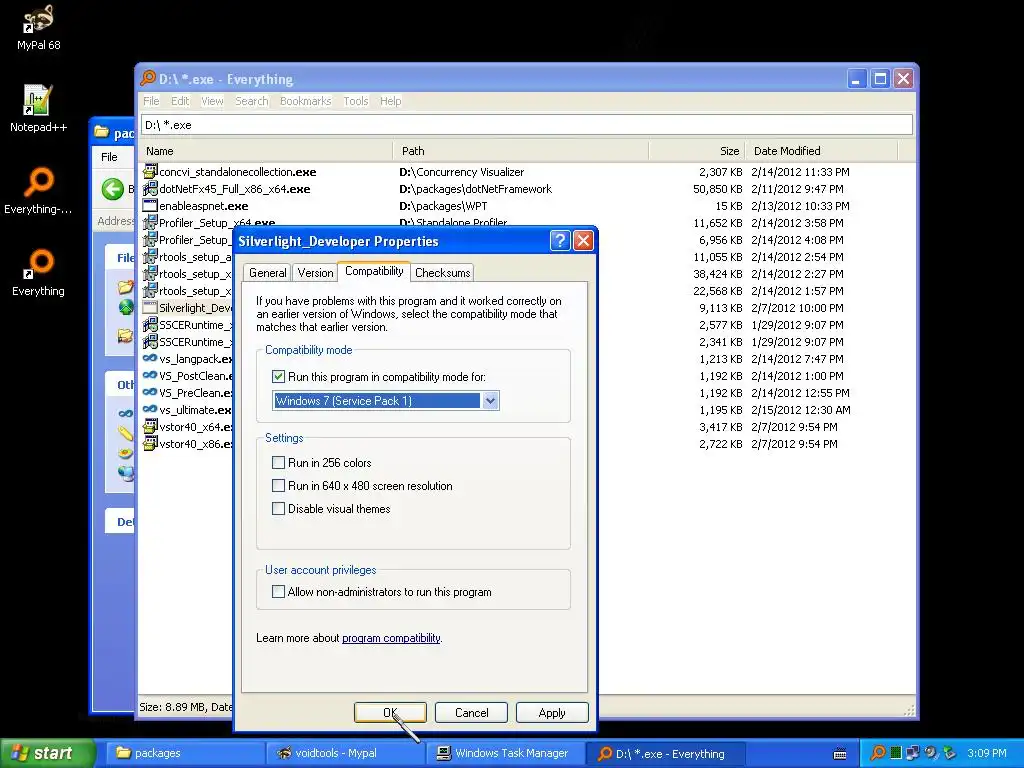Click the magnifier icon in Everything title bar
Screen dimensions: 1024x768
148,78
